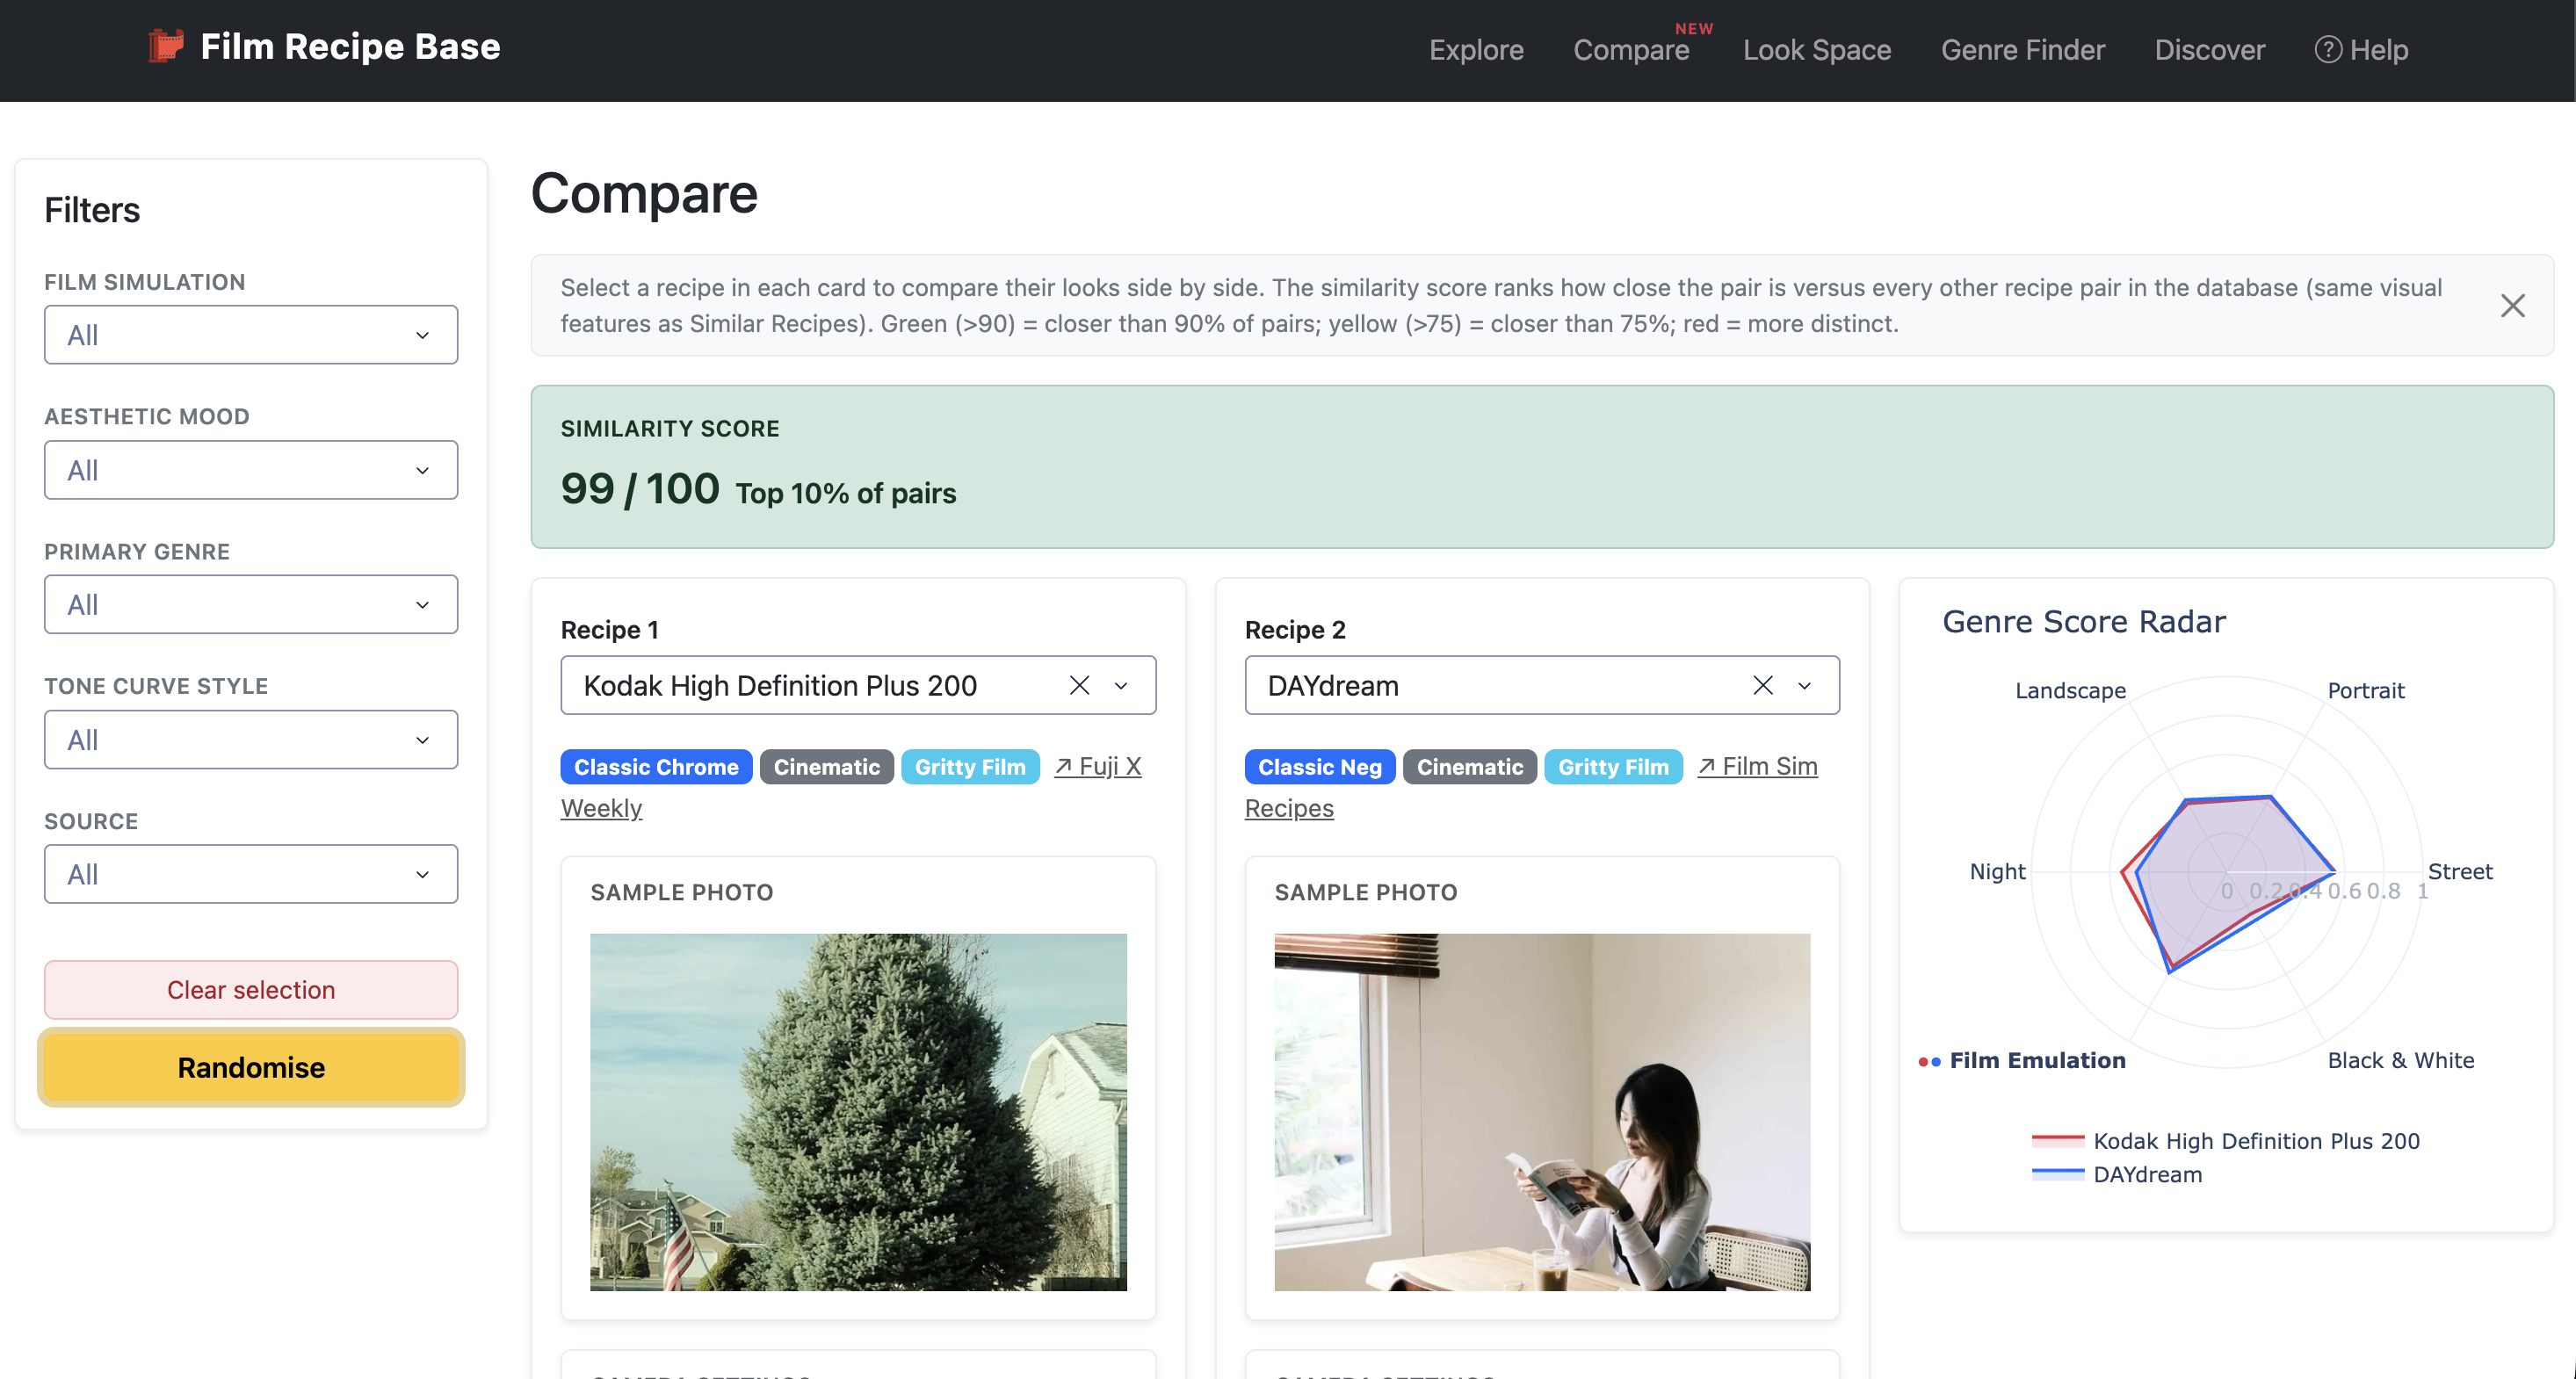The height and width of the screenshot is (1379, 2576).
Task: Open the Primary Genre filter dropdown
Action: pyautogui.click(x=251, y=604)
